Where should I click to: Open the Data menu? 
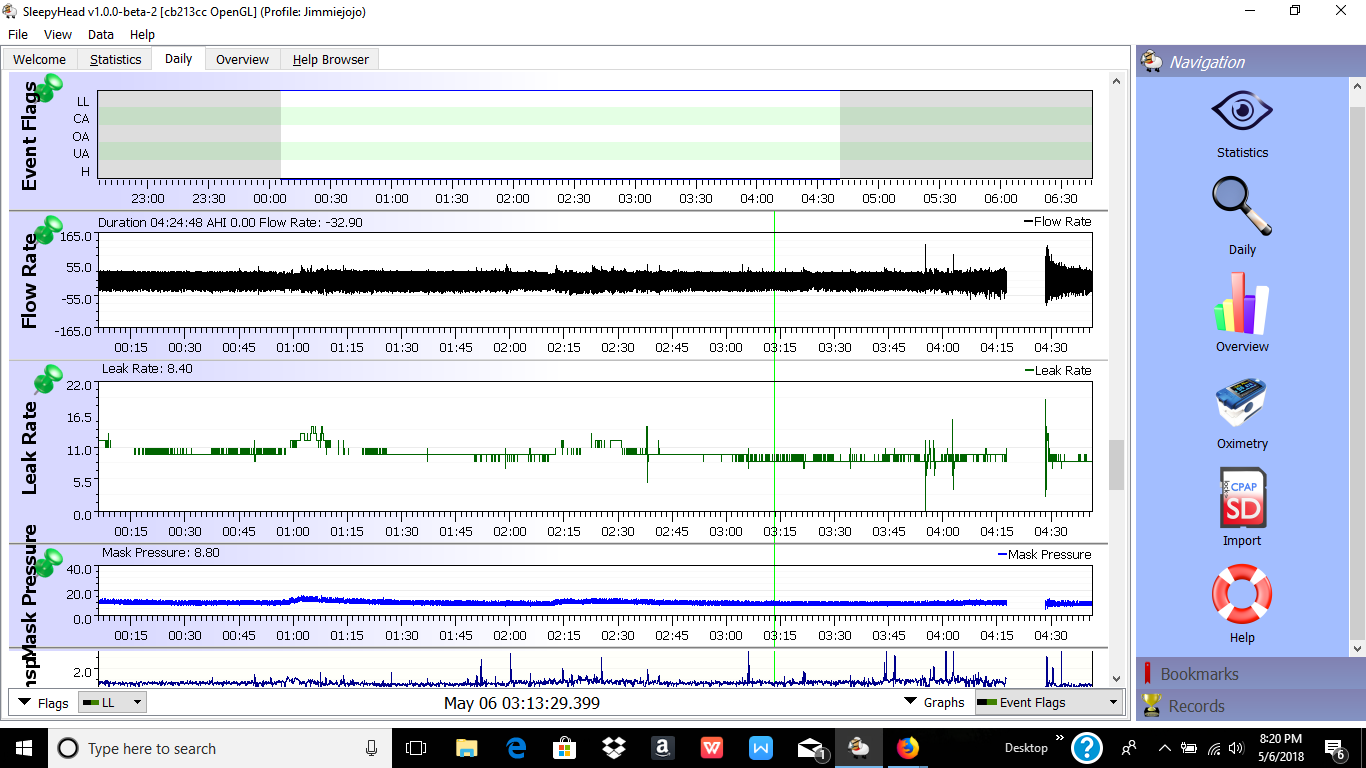101,34
